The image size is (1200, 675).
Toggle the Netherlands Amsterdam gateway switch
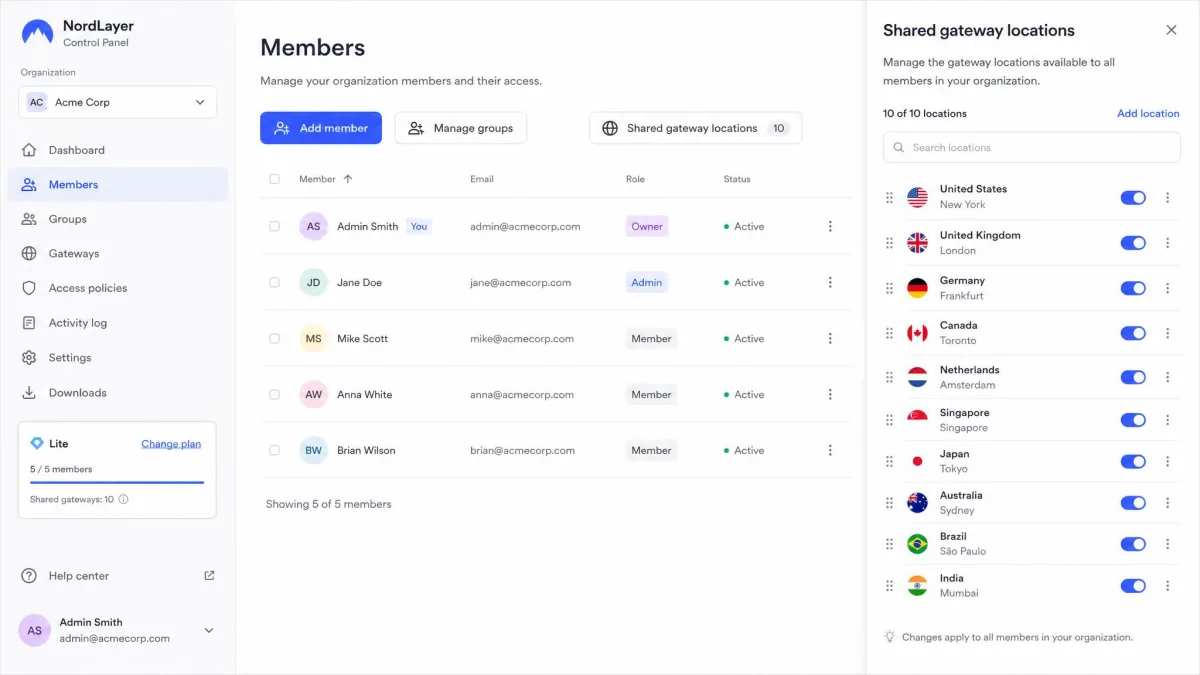[1133, 378]
